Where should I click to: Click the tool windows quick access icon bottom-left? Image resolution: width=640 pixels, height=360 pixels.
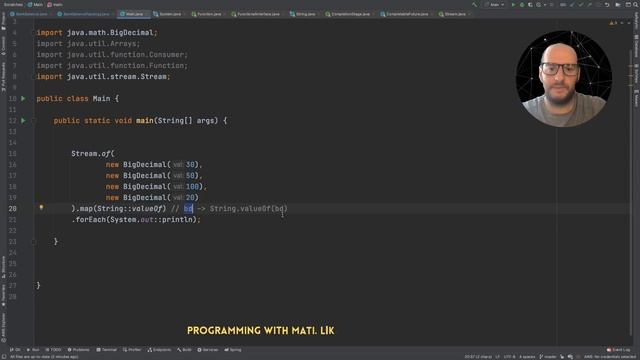(3, 357)
